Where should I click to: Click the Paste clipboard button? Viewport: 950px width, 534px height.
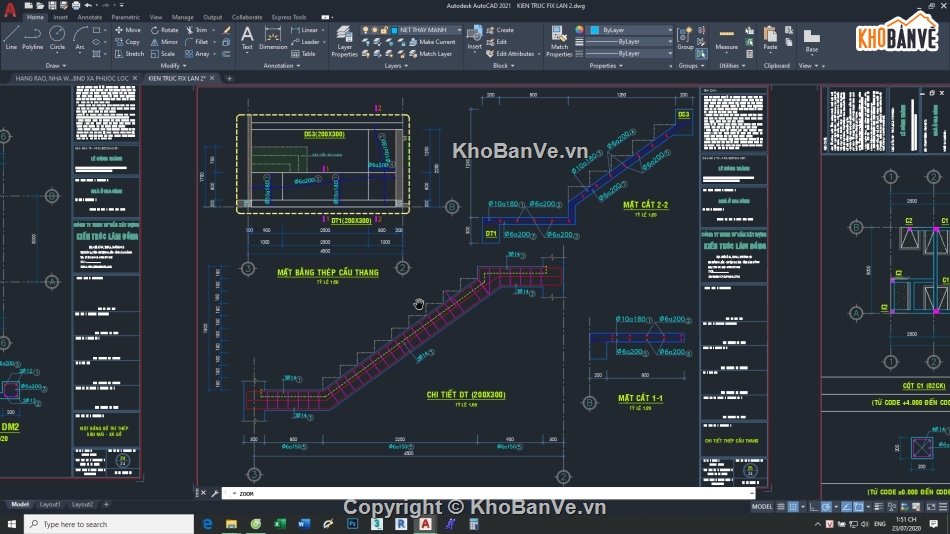(770, 38)
